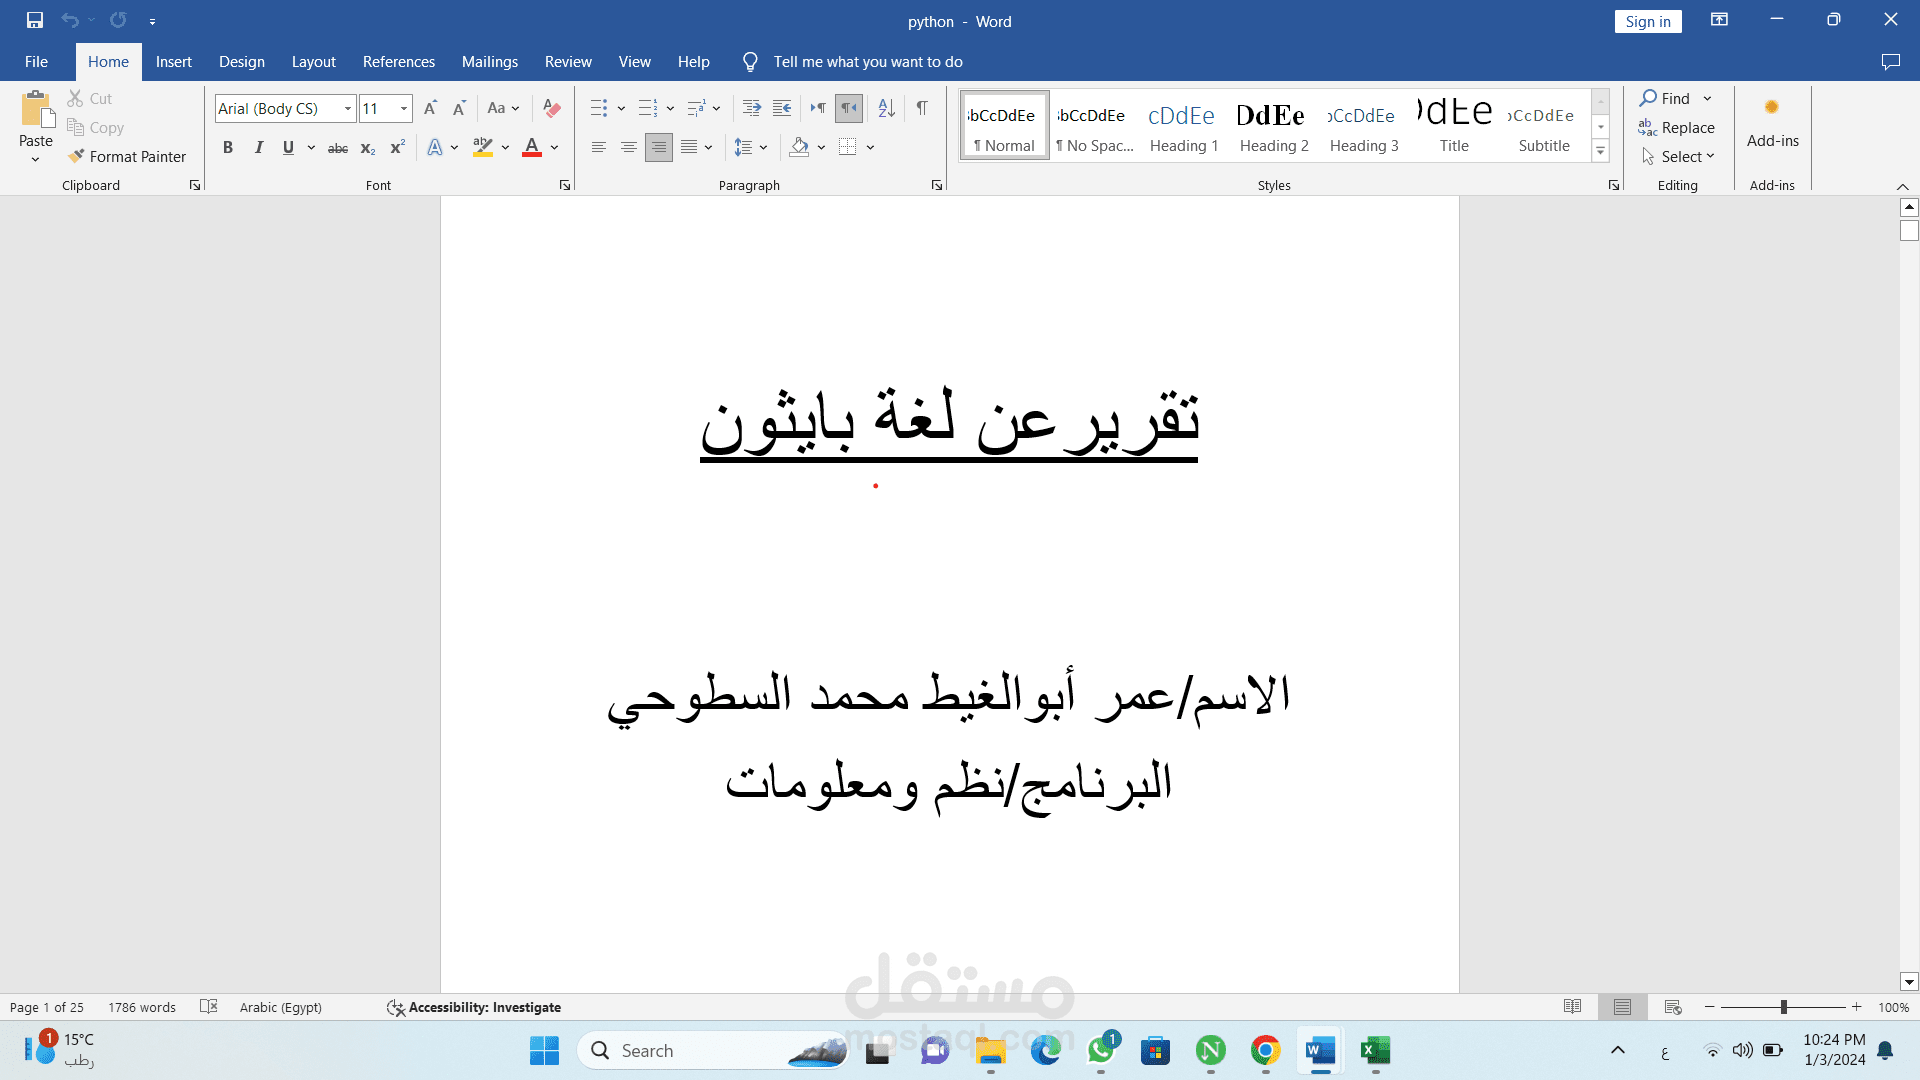Open the Comments pane icon
This screenshot has width=1920, height=1080.
[1890, 62]
